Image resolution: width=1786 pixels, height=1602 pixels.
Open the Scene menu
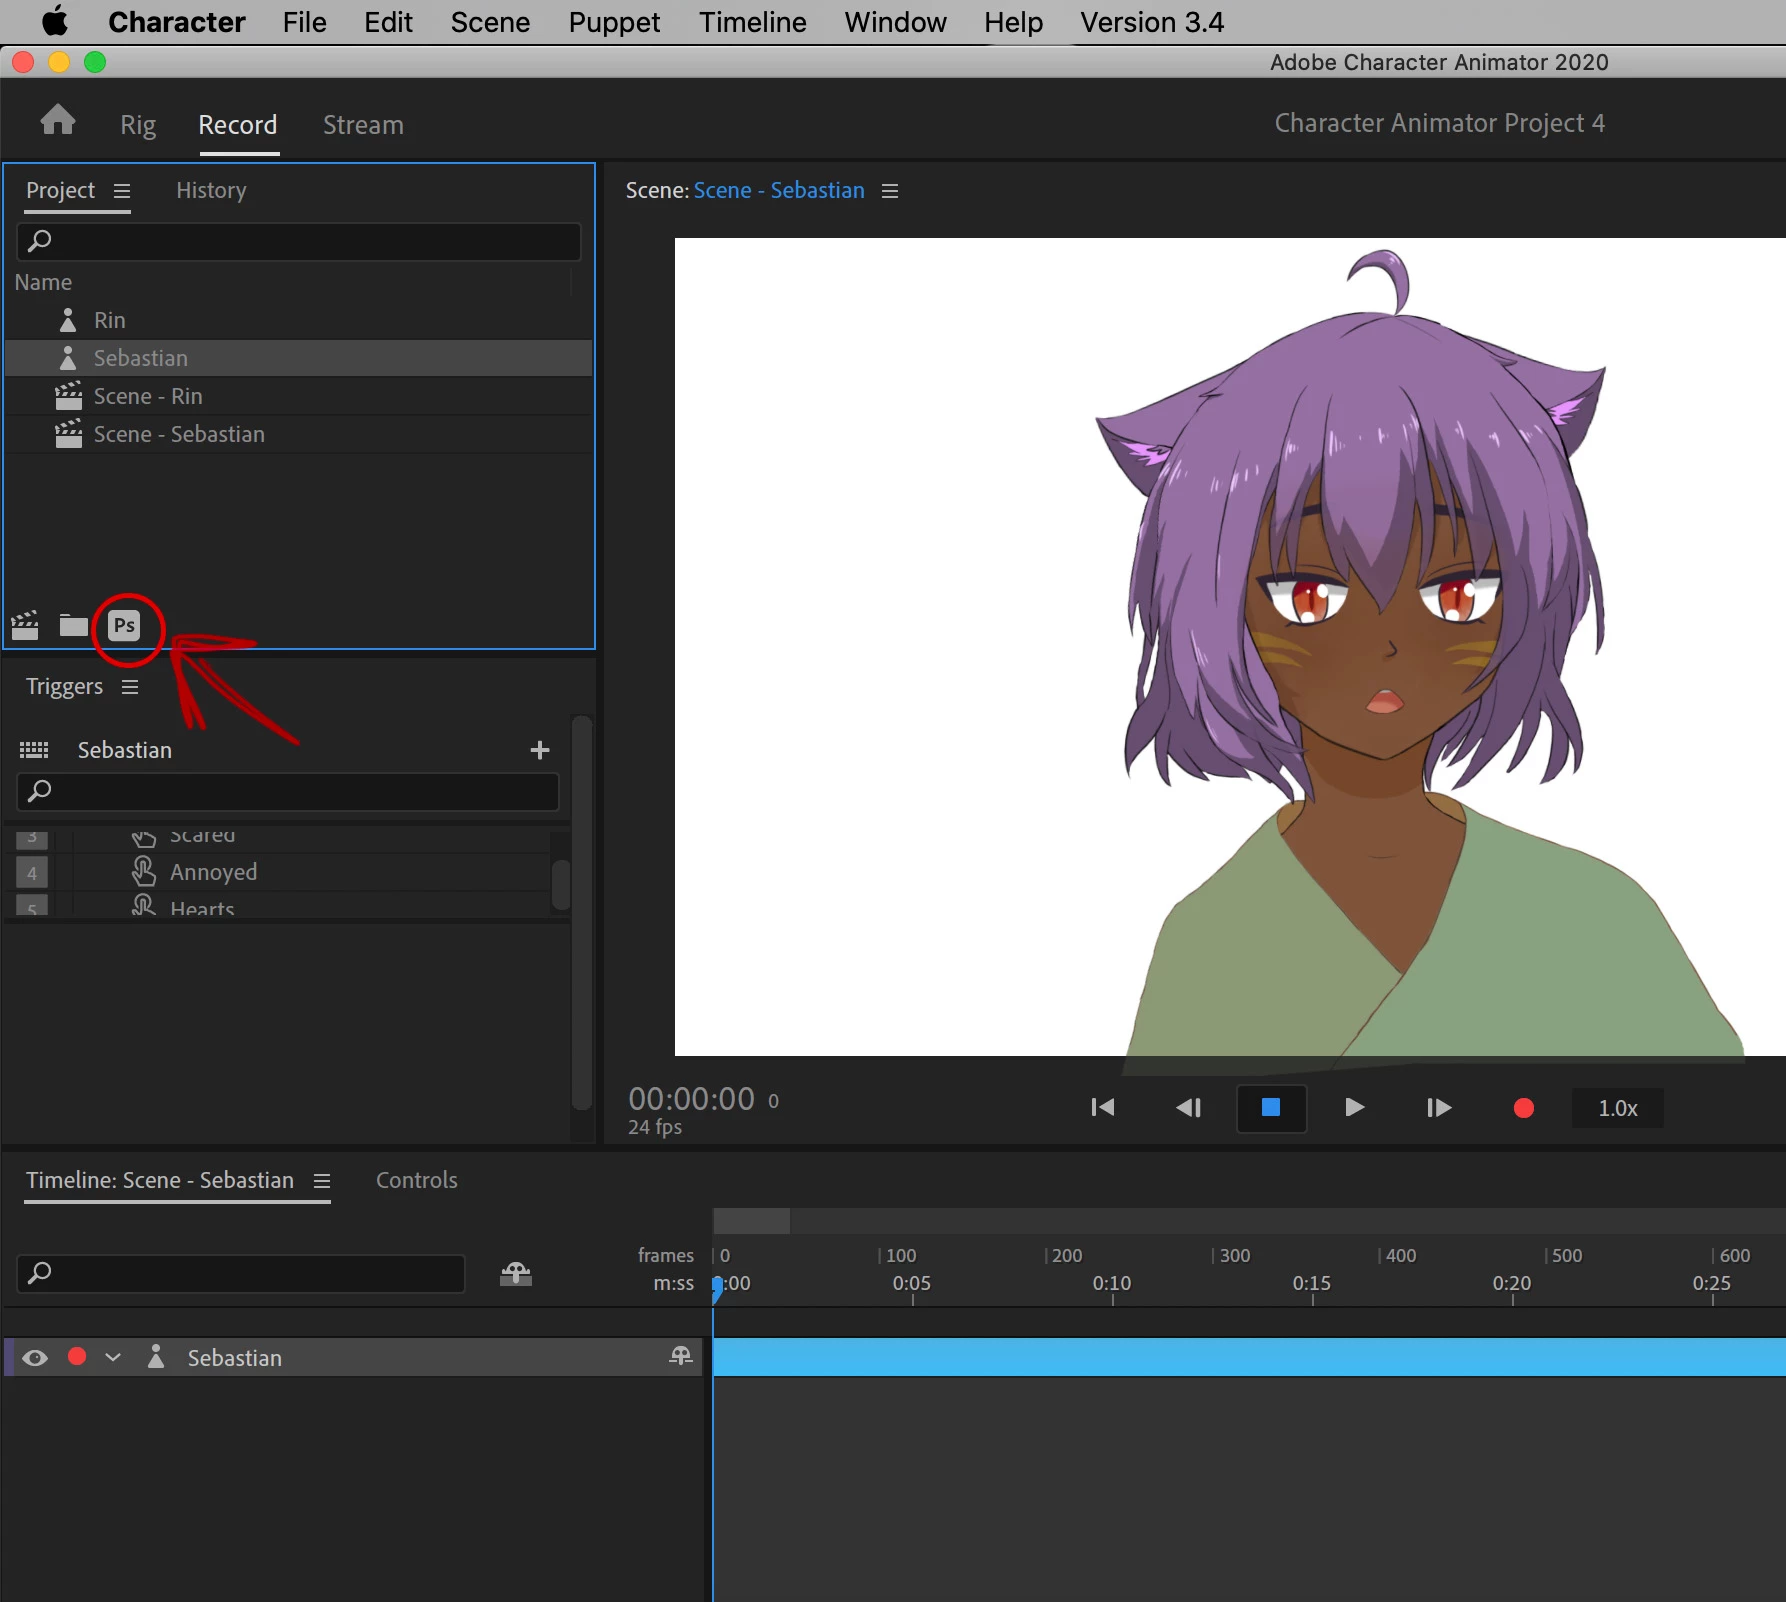(490, 22)
